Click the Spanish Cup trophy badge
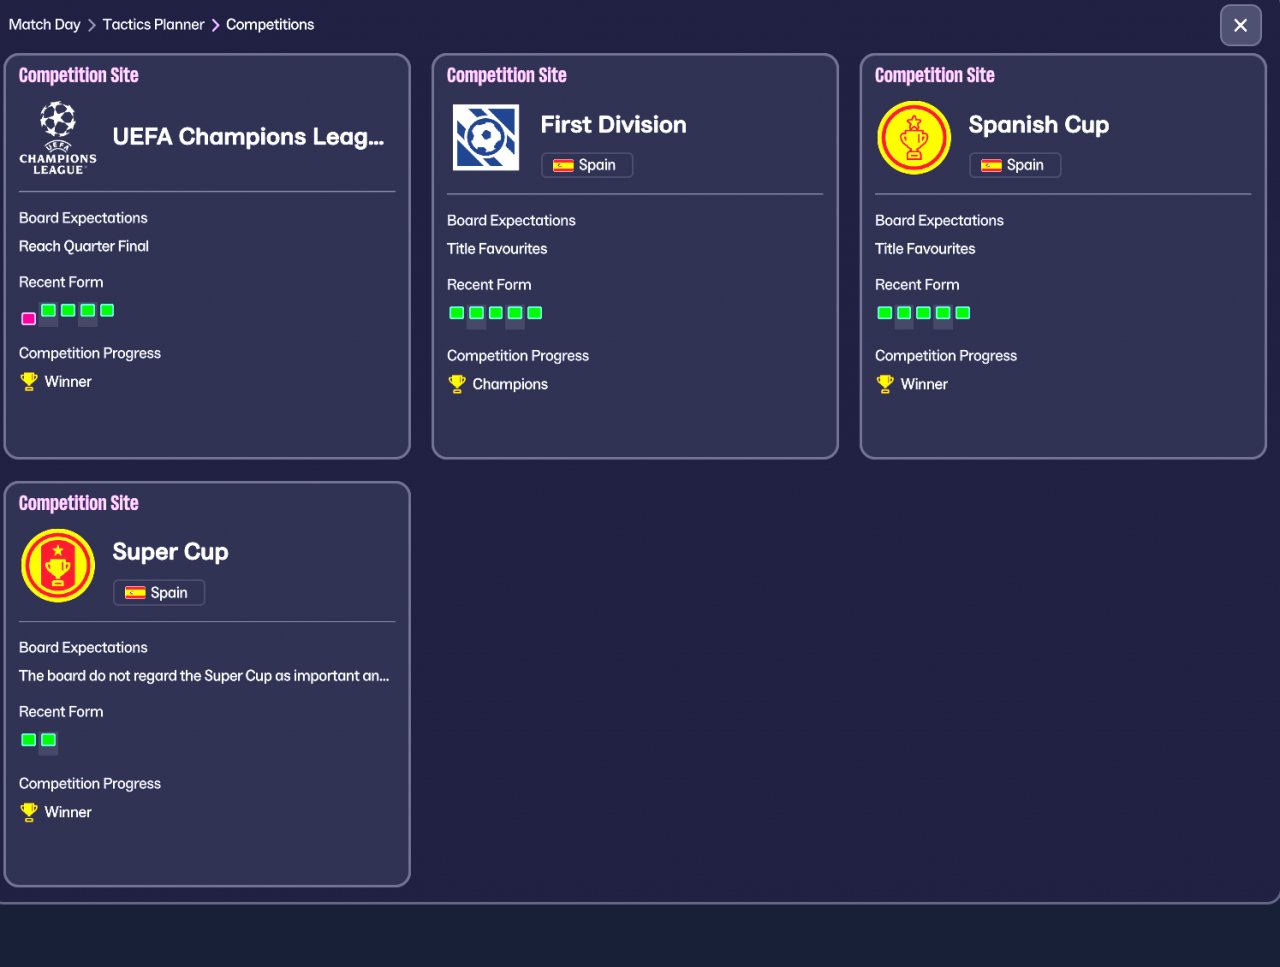Image resolution: width=1280 pixels, height=967 pixels. pos(914,138)
